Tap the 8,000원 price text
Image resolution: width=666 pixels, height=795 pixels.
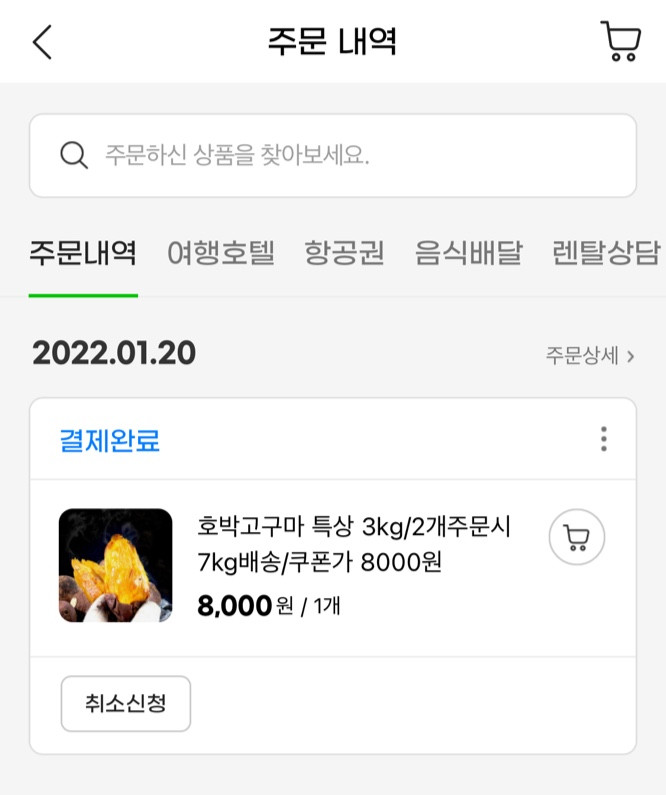(x=245, y=605)
